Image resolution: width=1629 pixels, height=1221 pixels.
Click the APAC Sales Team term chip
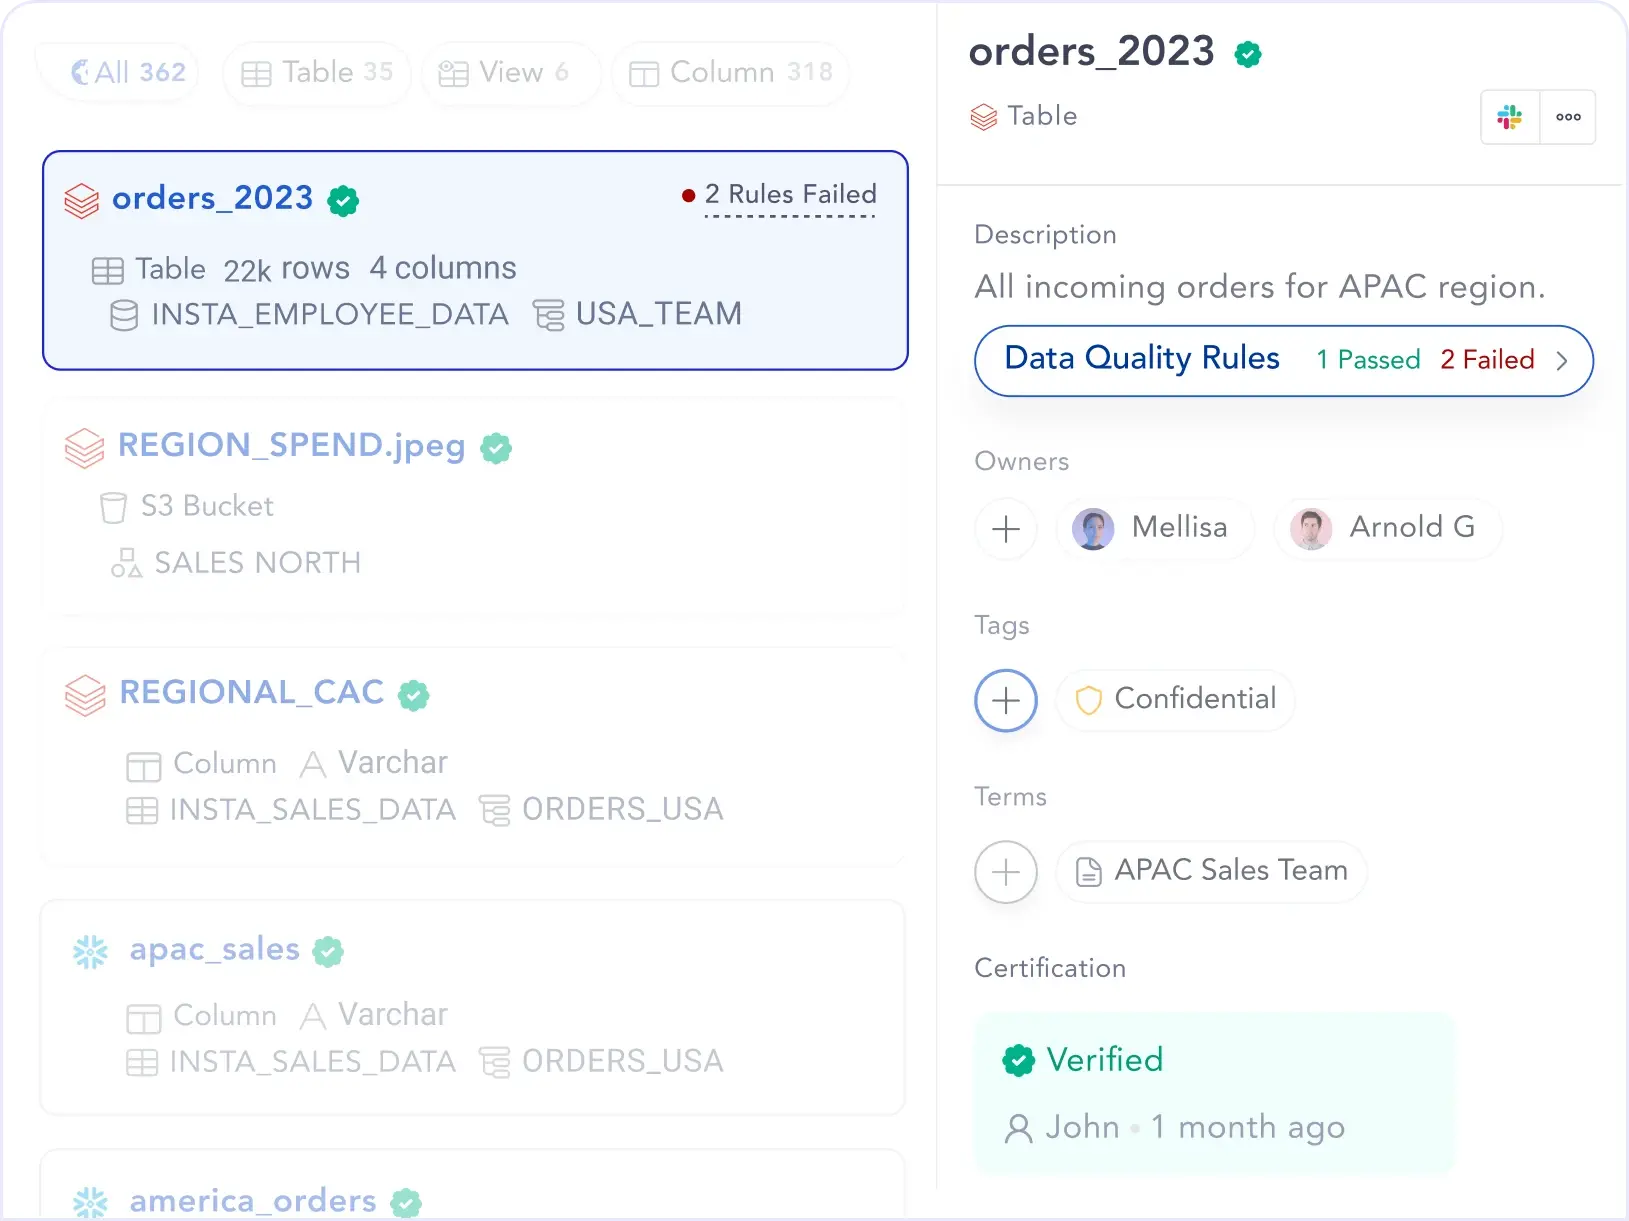pos(1212,871)
